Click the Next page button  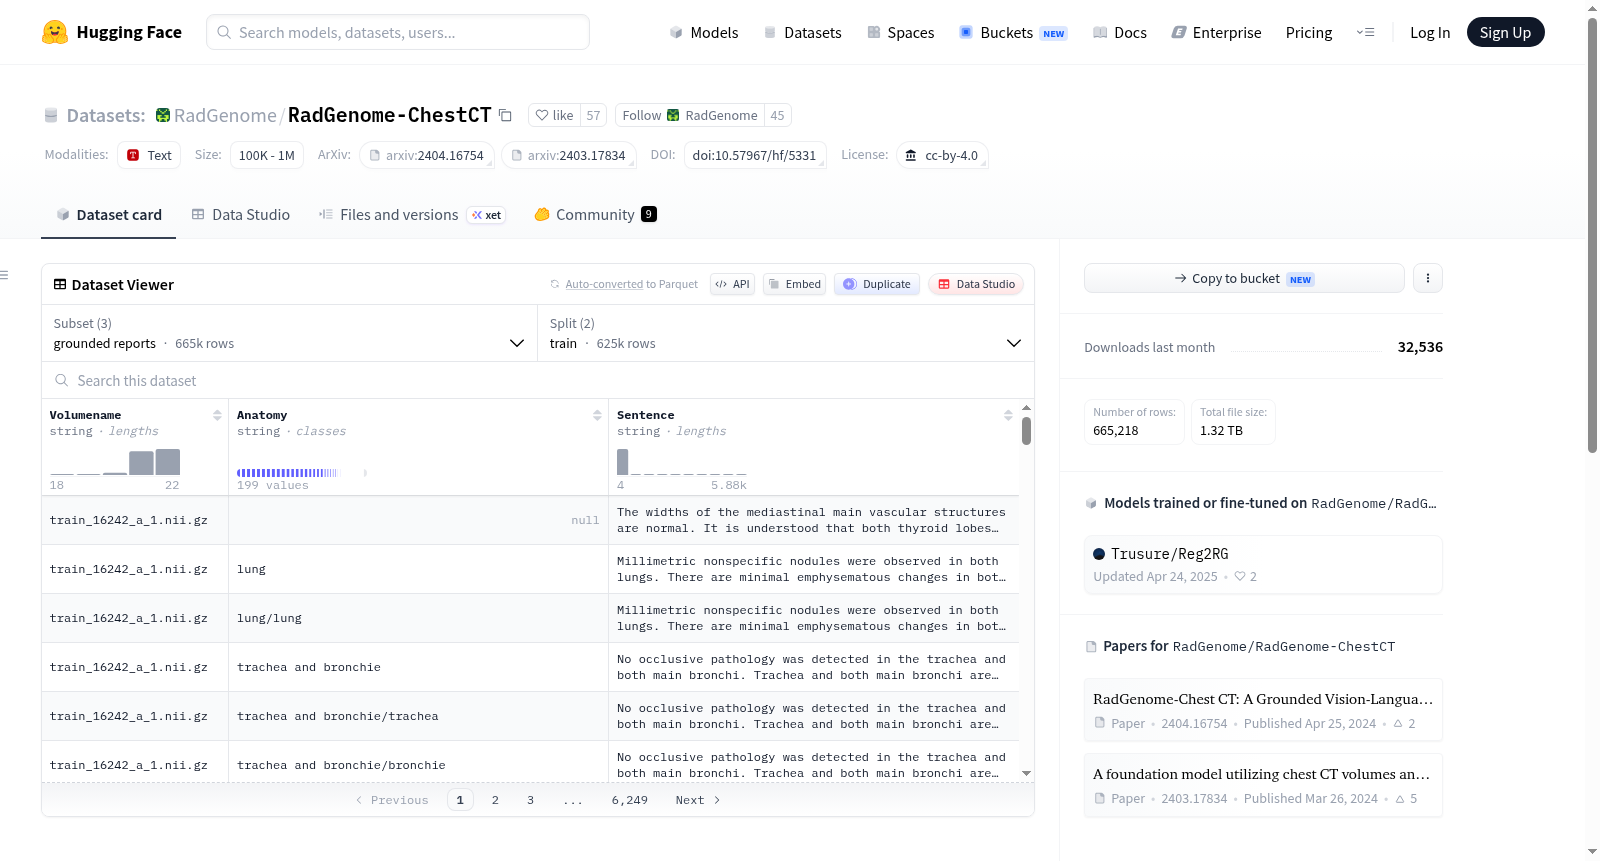pos(698,800)
